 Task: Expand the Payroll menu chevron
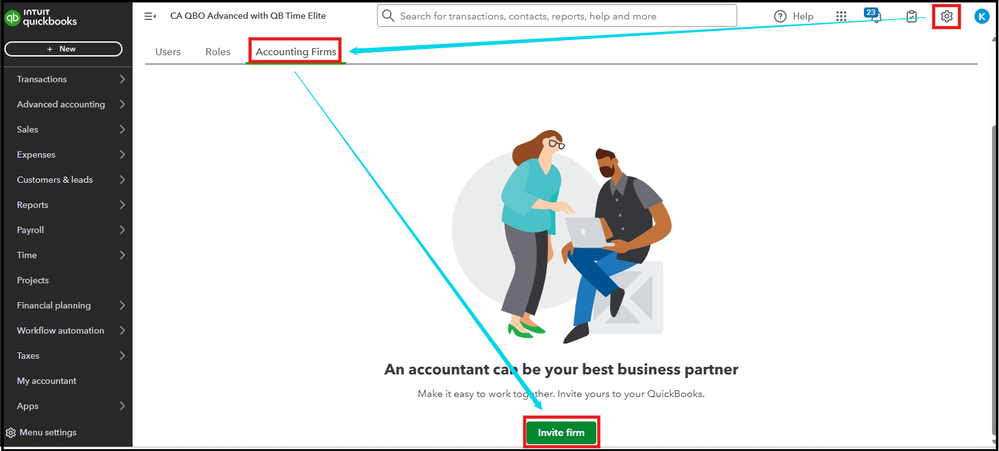tap(122, 230)
